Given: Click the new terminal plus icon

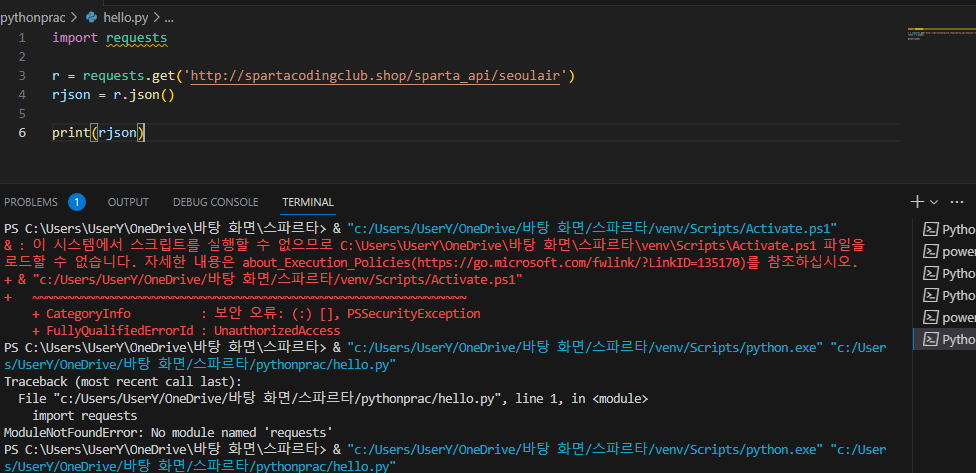Looking at the screenshot, I should coord(917,202).
